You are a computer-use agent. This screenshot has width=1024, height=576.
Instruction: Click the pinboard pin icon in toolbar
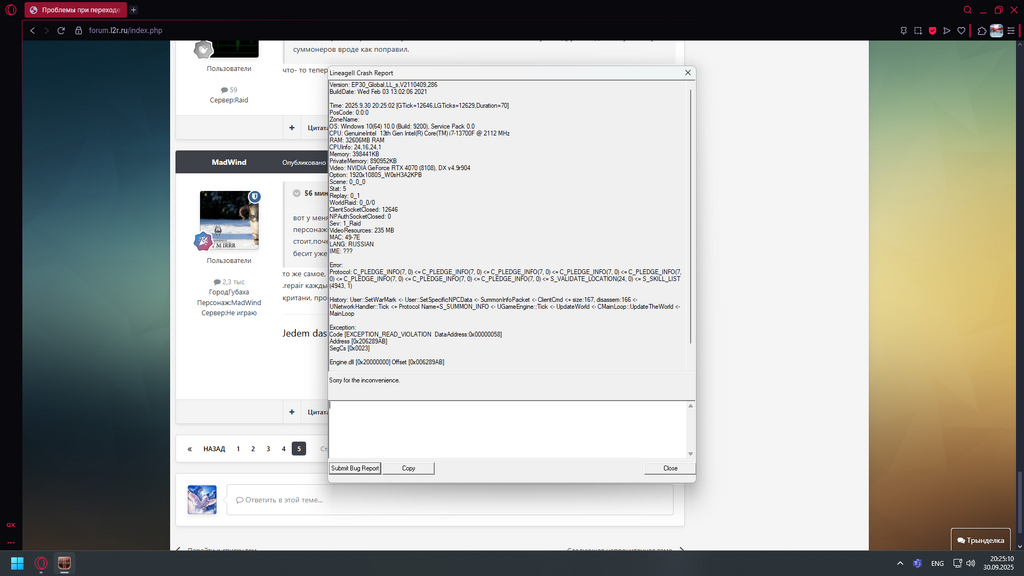point(904,31)
